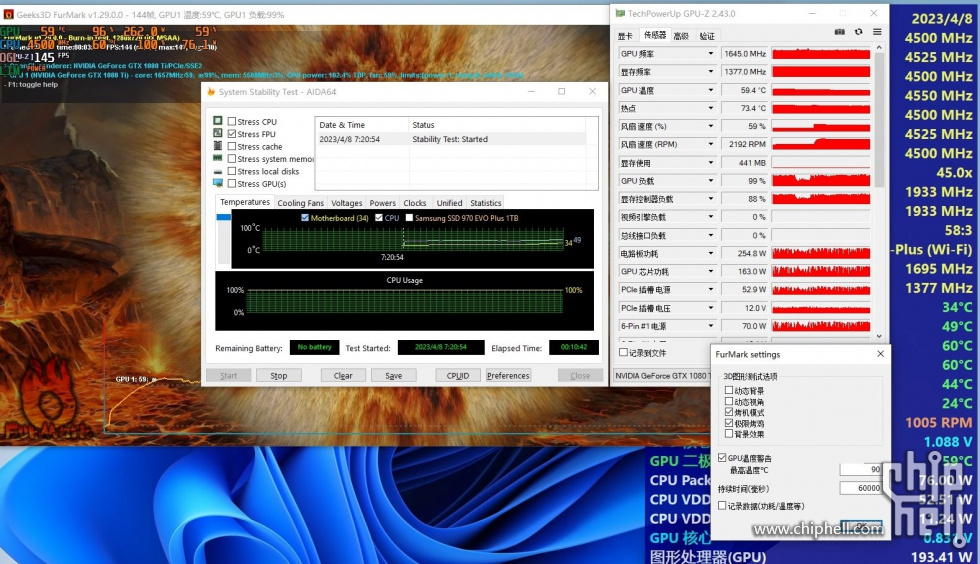Switch to 高级 tab in GPU-Z
The image size is (980, 564).
pyautogui.click(x=681, y=36)
